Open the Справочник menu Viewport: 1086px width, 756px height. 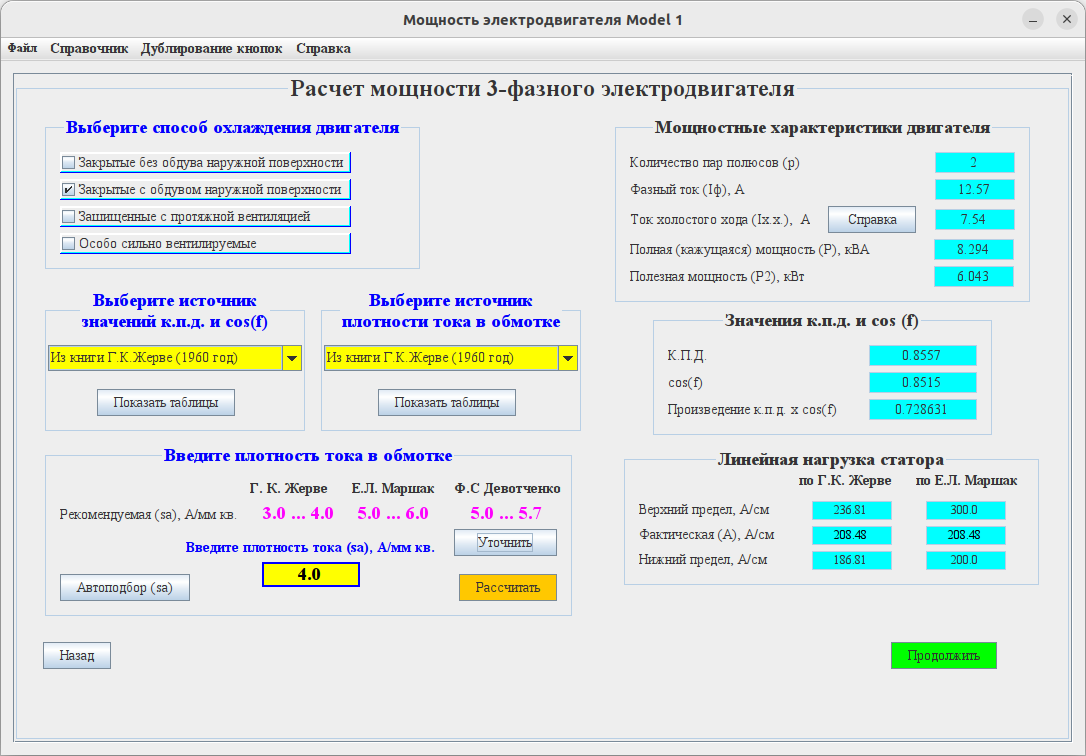89,48
